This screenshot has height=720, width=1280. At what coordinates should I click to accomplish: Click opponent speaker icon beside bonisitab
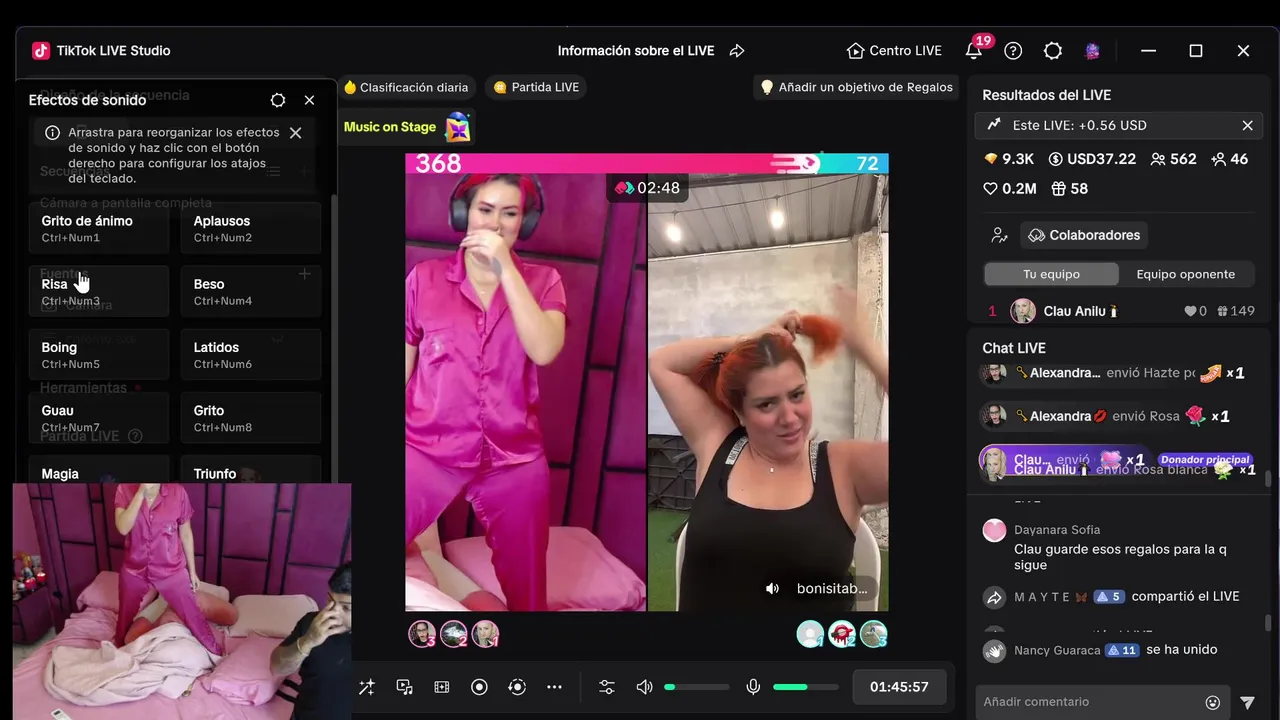772,589
